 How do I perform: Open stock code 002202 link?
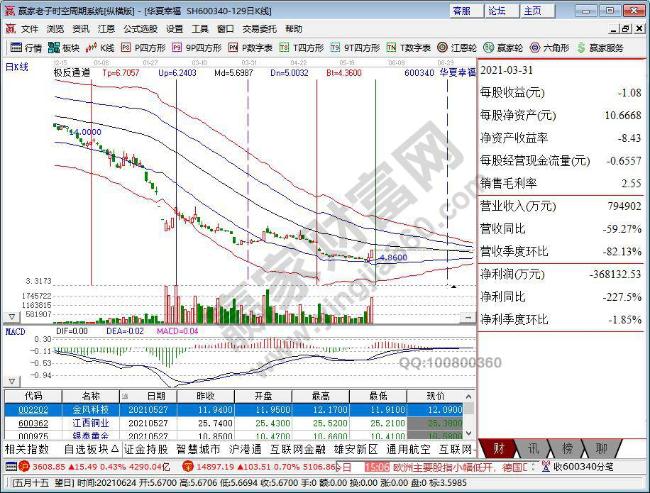point(33,410)
